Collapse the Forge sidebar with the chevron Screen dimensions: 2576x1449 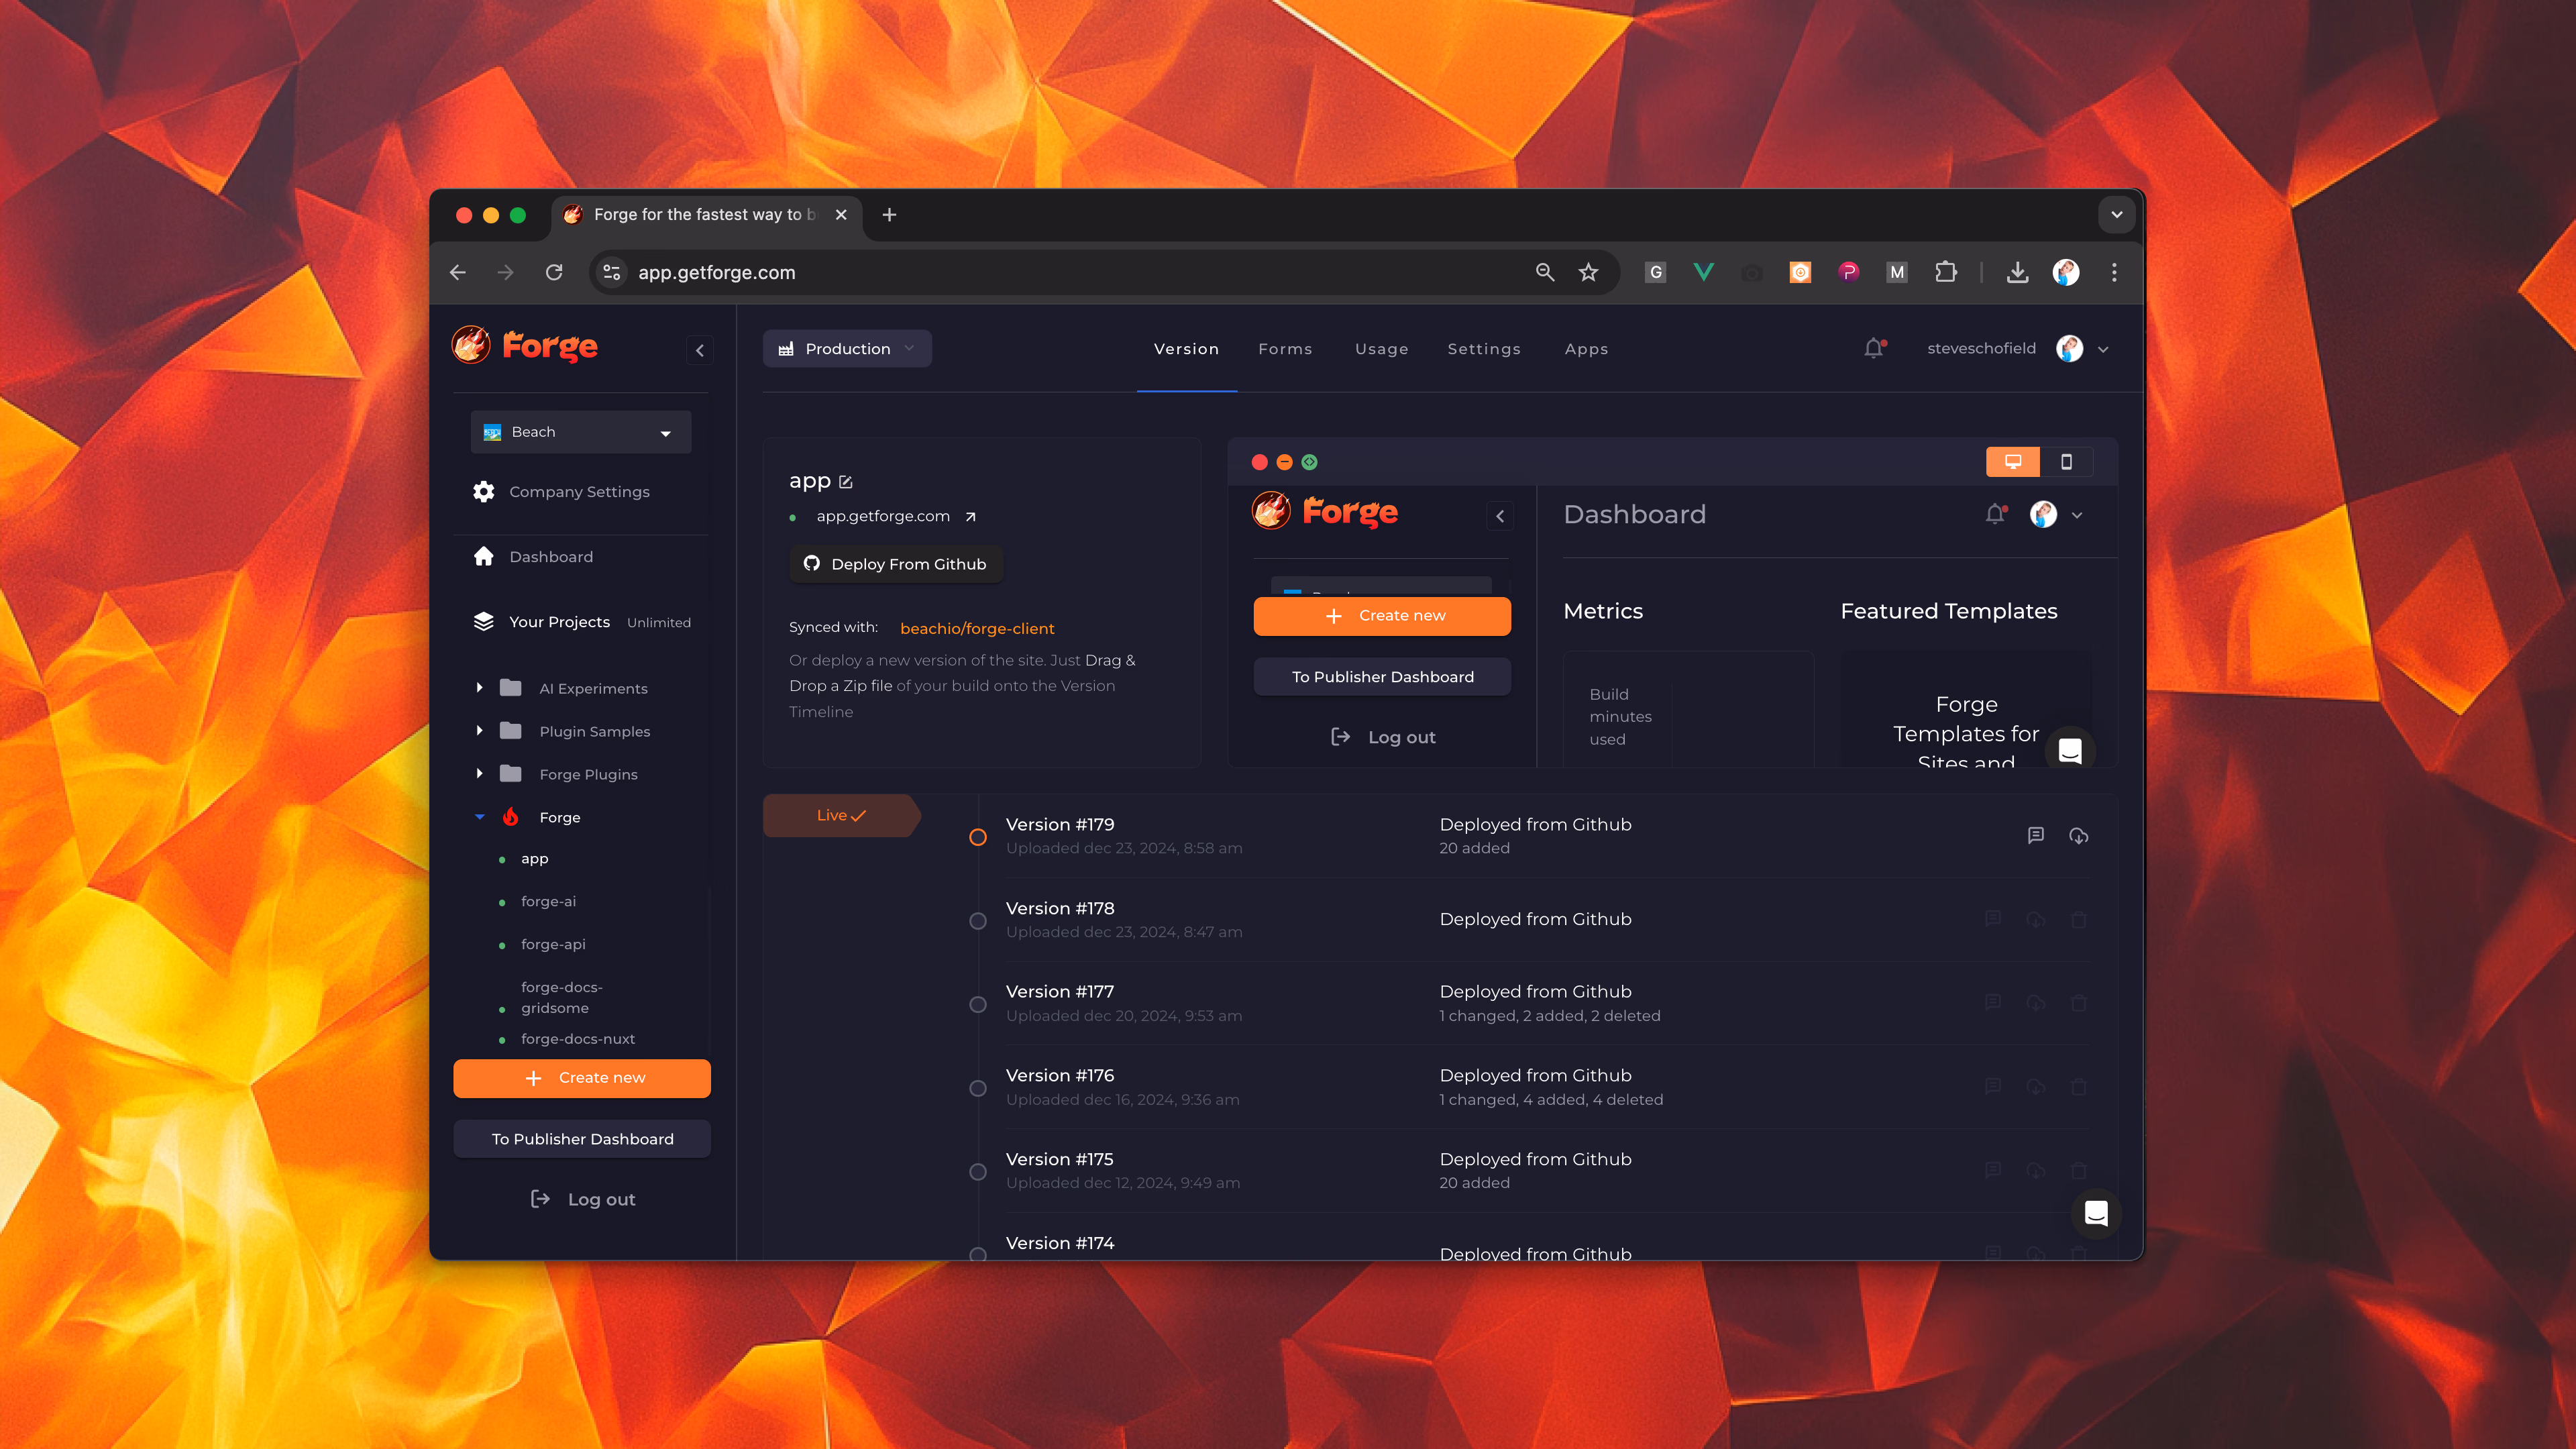700,350
